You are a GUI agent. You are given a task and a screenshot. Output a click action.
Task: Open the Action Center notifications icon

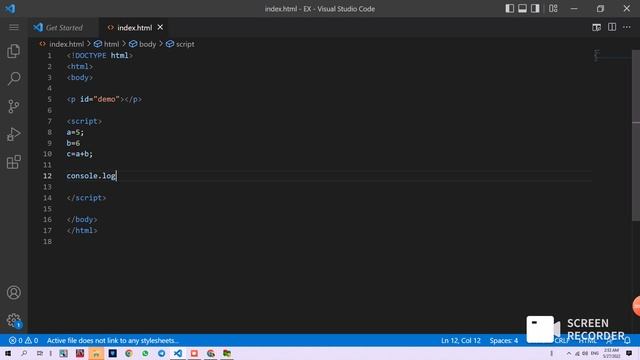tap(629, 353)
